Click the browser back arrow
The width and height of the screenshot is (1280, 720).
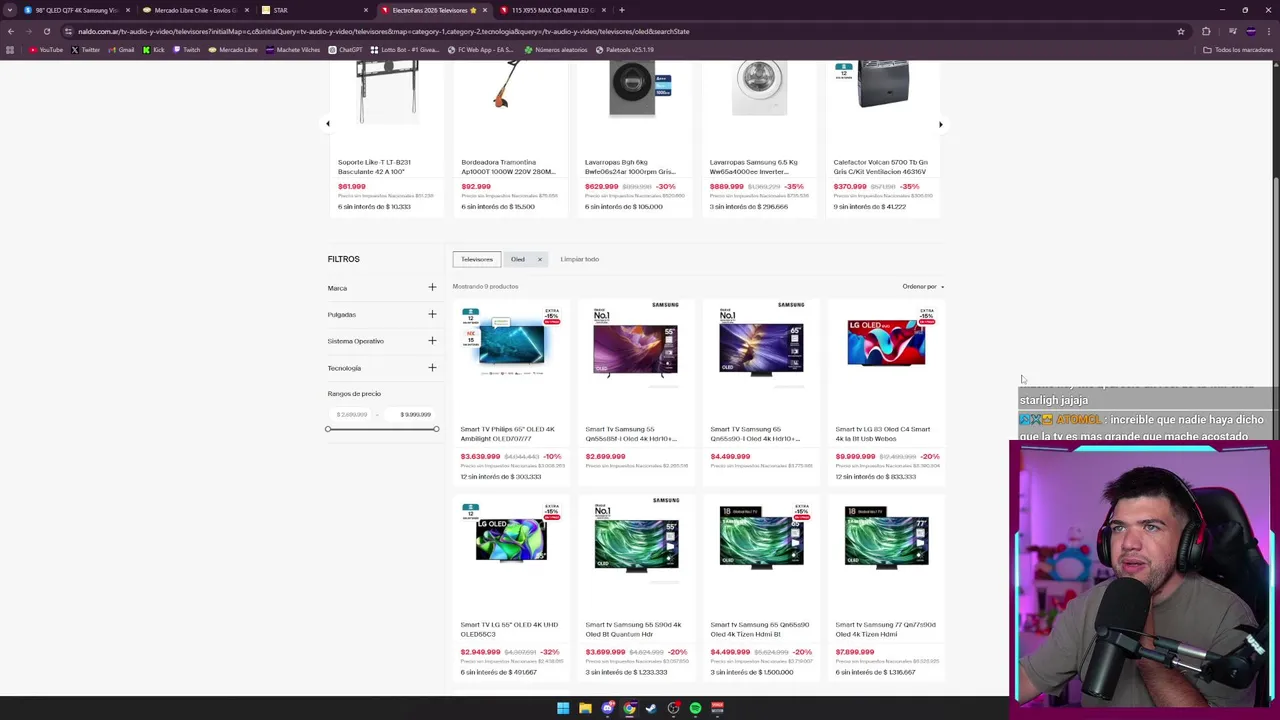point(10,31)
